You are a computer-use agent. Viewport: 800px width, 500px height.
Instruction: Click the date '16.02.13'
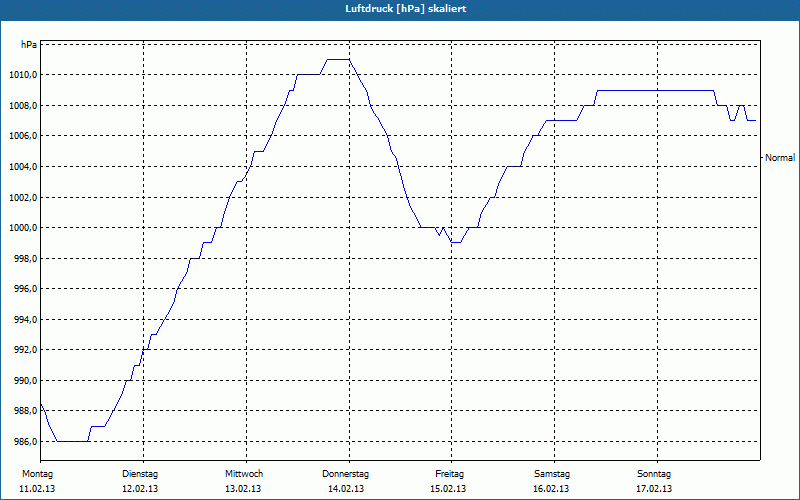click(552, 489)
